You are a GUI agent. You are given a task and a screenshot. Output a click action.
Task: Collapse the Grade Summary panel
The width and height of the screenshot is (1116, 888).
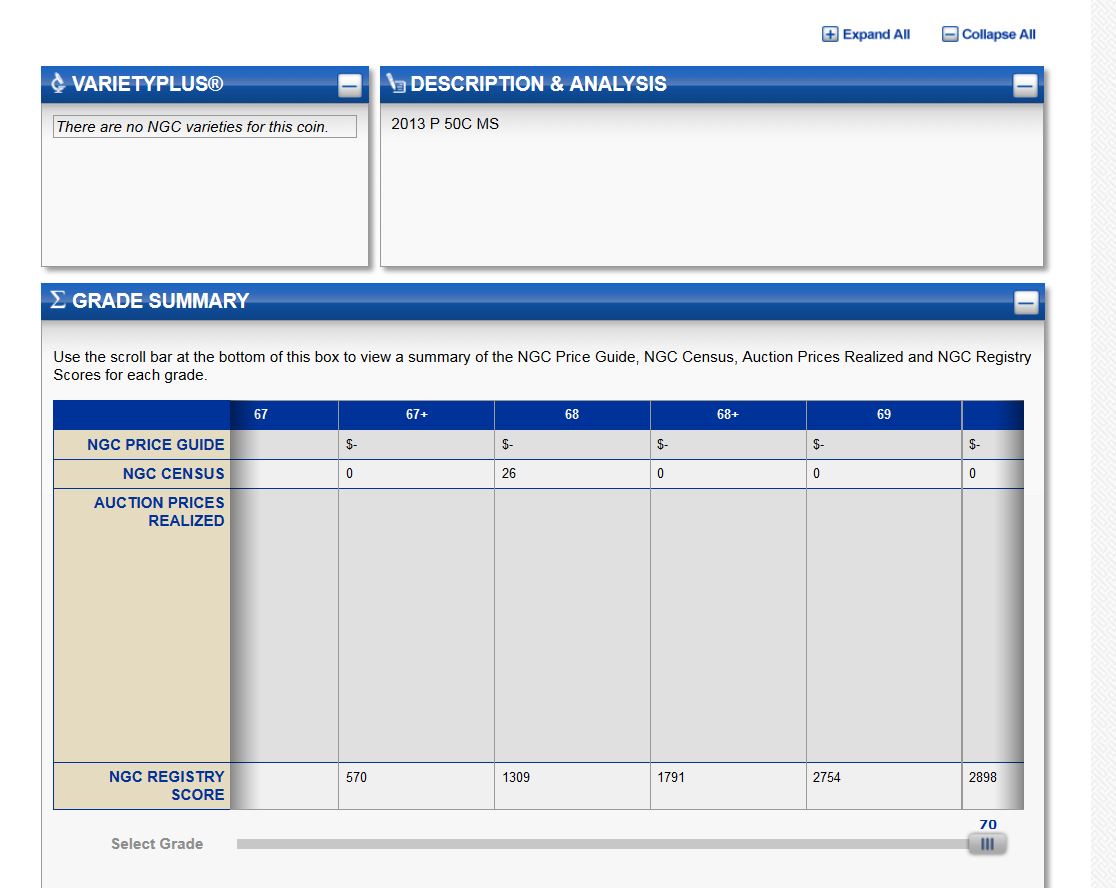pyautogui.click(x=1025, y=303)
